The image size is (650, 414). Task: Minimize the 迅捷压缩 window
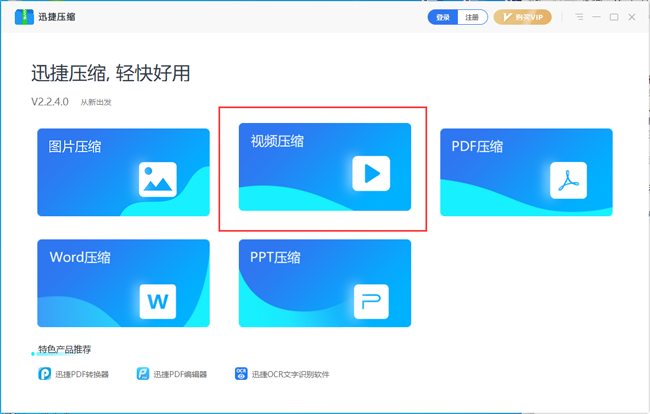(597, 17)
